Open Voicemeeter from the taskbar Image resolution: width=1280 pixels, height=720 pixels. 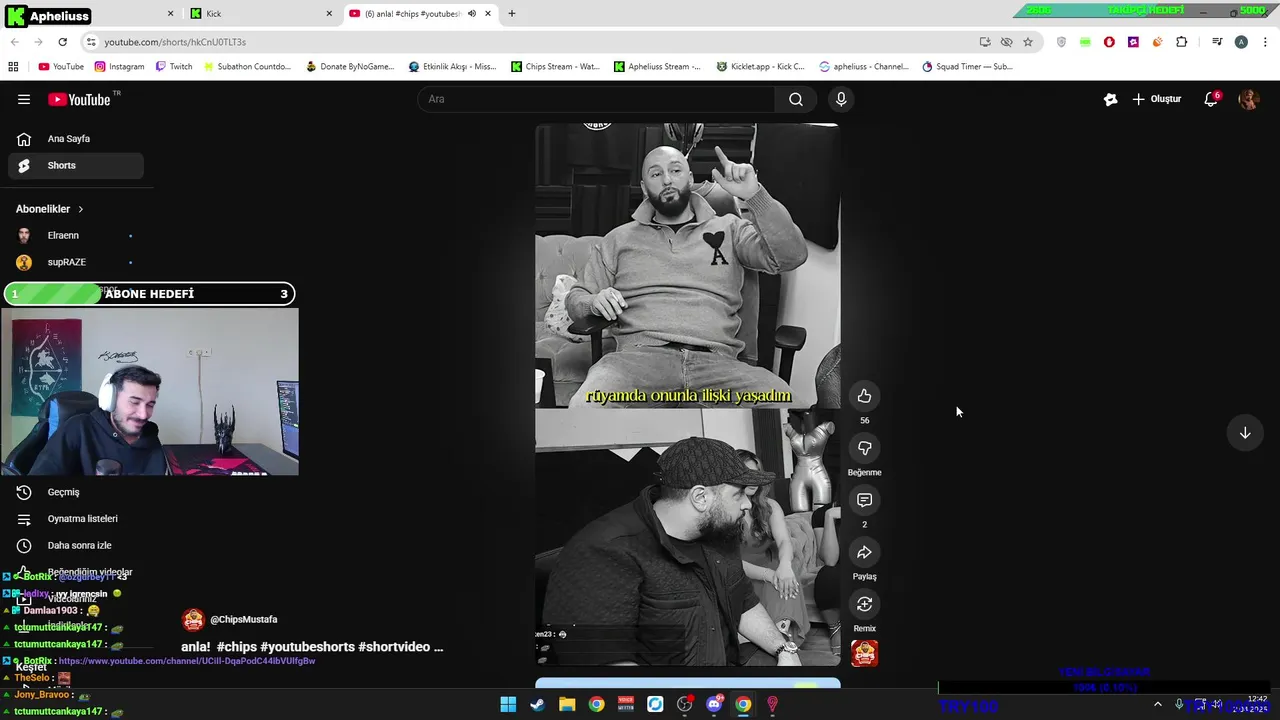point(626,704)
